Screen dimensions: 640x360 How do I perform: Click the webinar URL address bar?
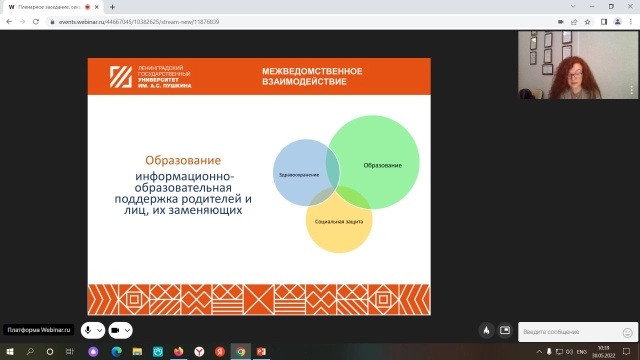click(302, 22)
